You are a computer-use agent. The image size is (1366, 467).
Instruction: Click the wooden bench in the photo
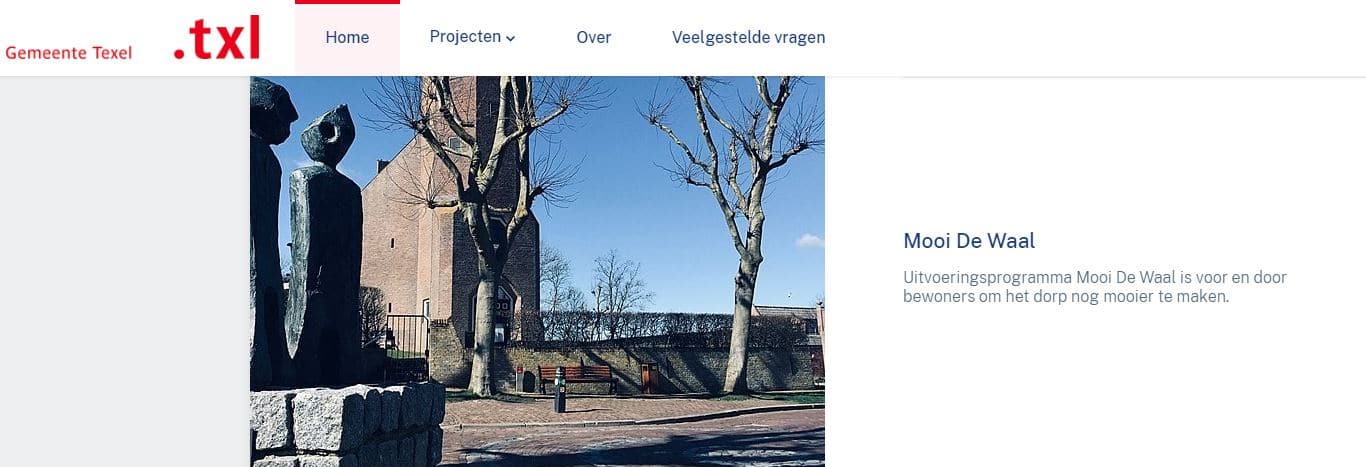[x=577, y=378]
